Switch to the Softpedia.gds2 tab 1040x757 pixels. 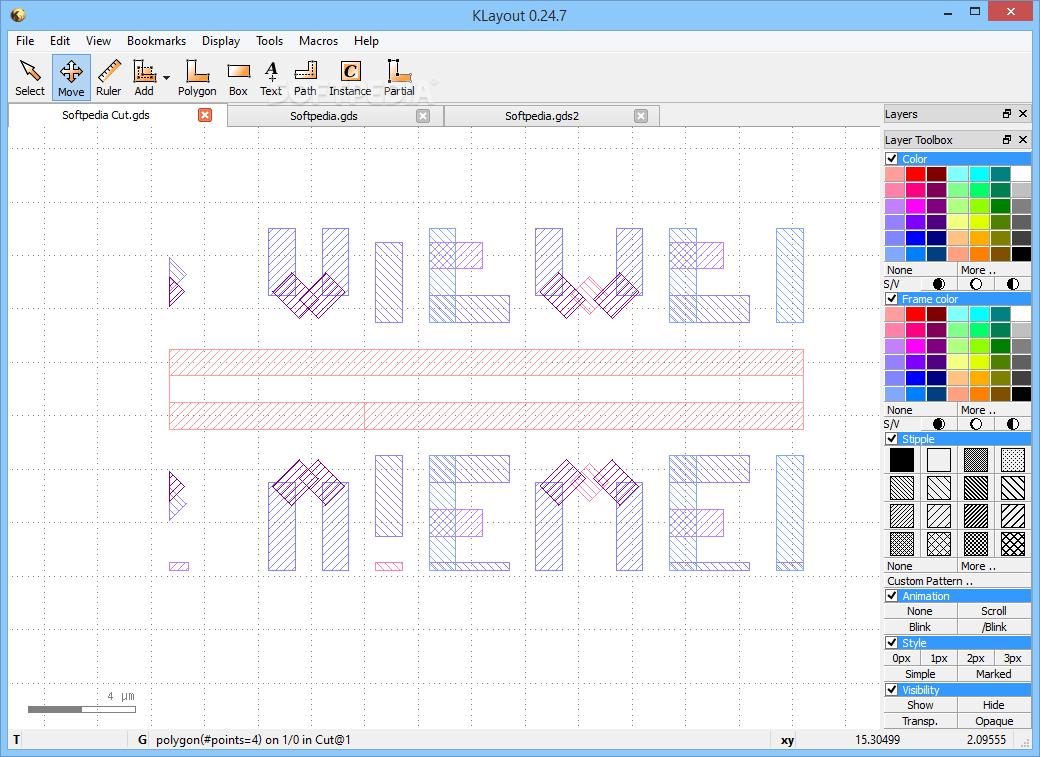coord(542,116)
